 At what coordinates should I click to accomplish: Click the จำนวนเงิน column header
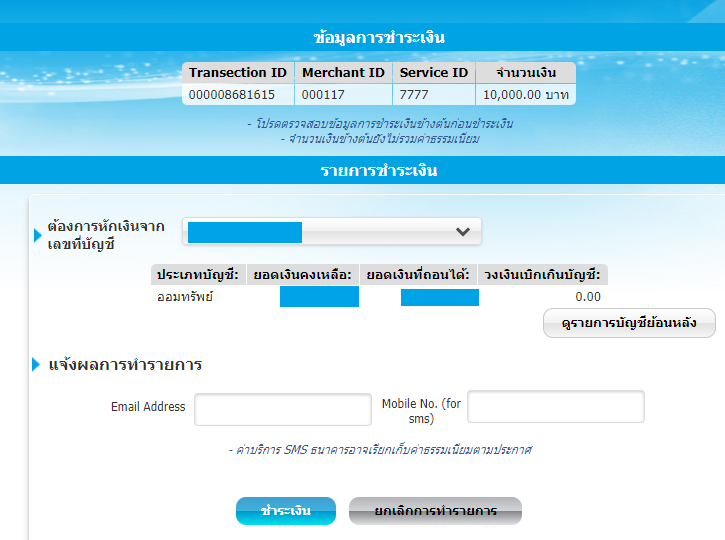(x=526, y=73)
